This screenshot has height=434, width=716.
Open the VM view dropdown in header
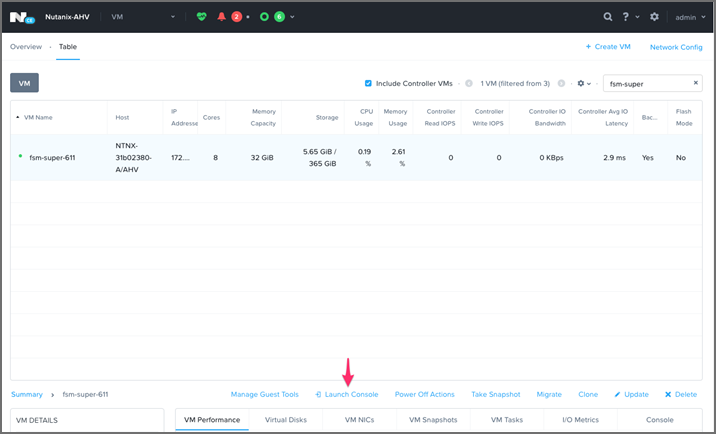point(143,17)
